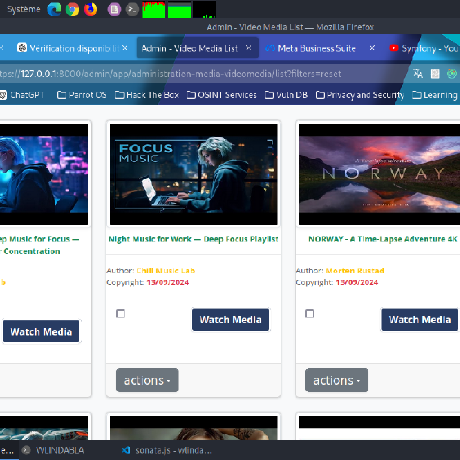The width and height of the screenshot is (460, 460).
Task: Open the NORWAY Time-Lapse Adventure 4K title link
Action: click(383, 239)
